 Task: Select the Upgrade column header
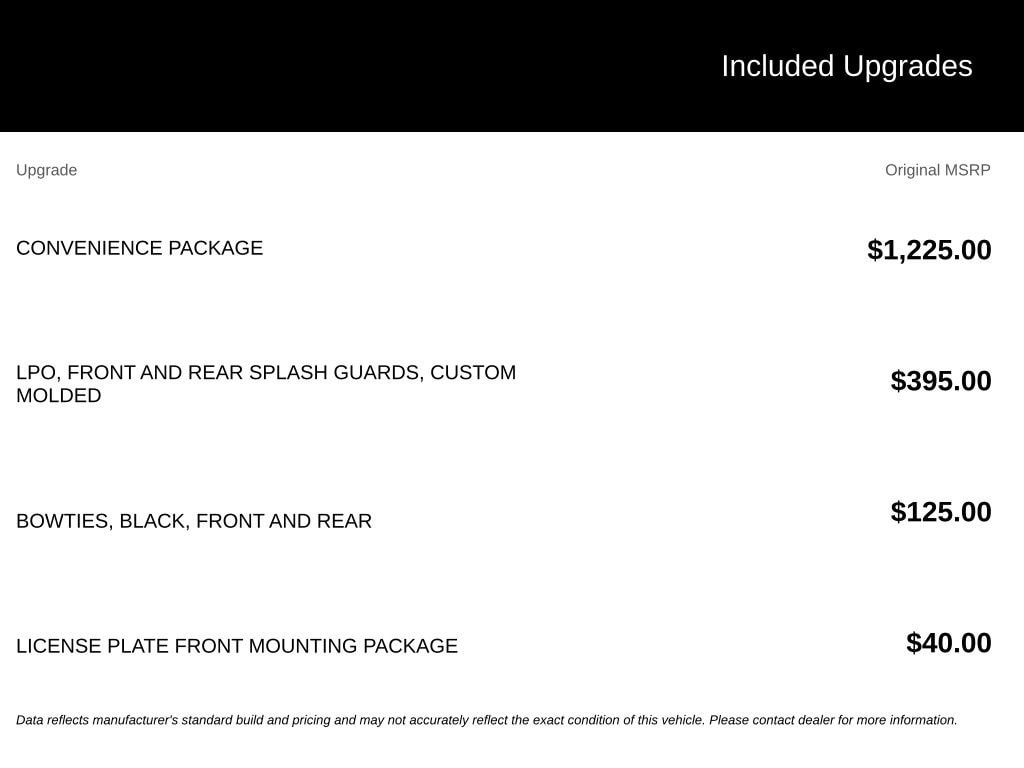tap(46, 170)
